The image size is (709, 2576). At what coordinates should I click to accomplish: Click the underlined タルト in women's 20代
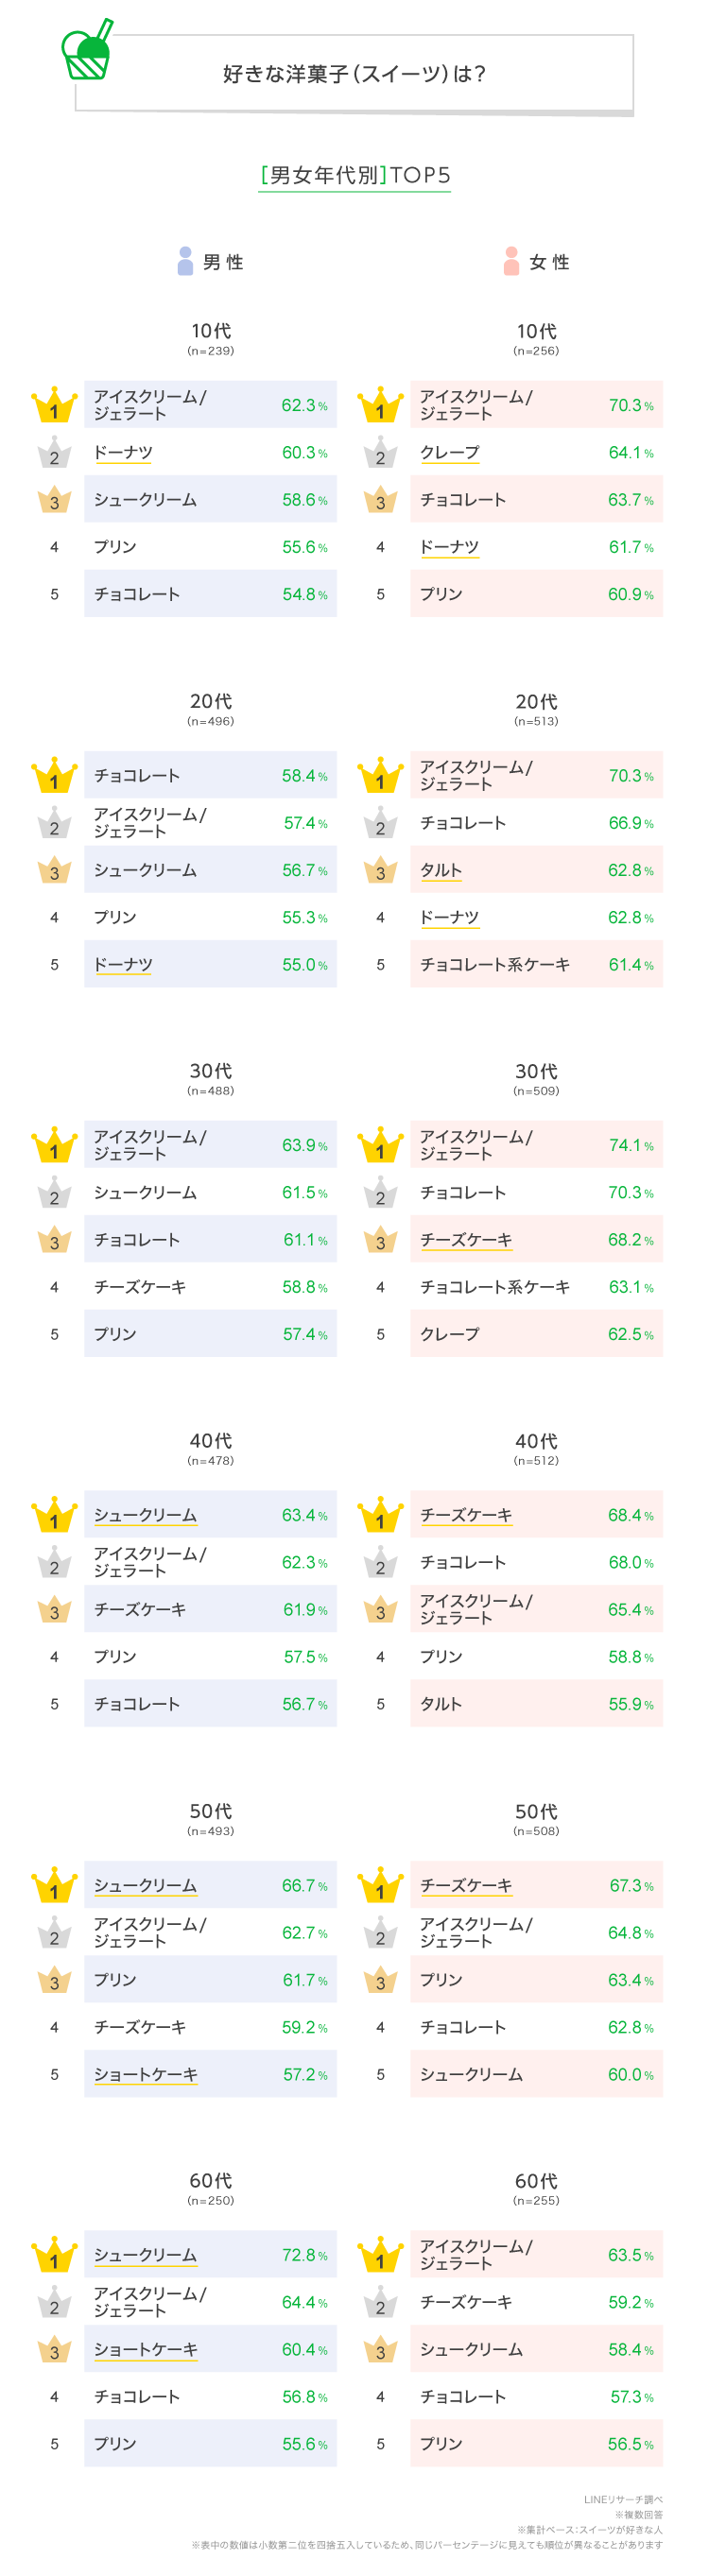click(441, 870)
